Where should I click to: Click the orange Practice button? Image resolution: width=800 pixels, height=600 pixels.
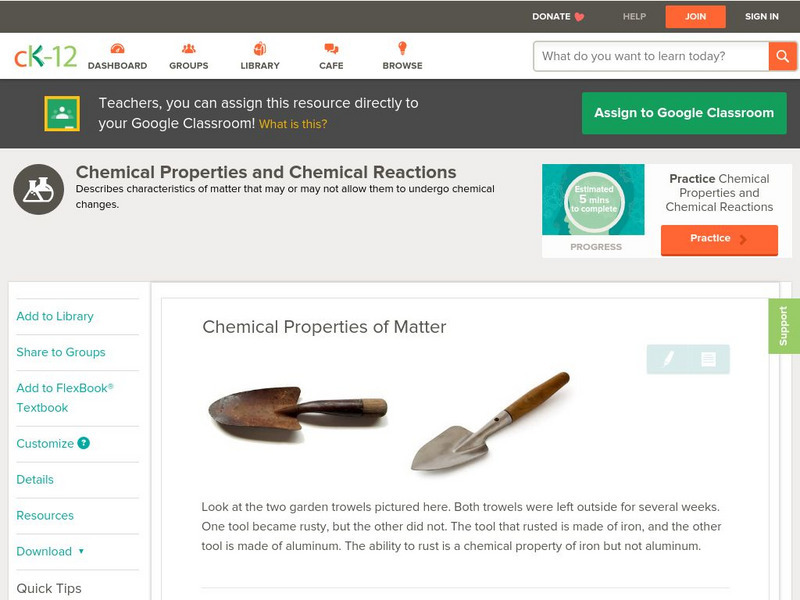pyautogui.click(x=719, y=239)
